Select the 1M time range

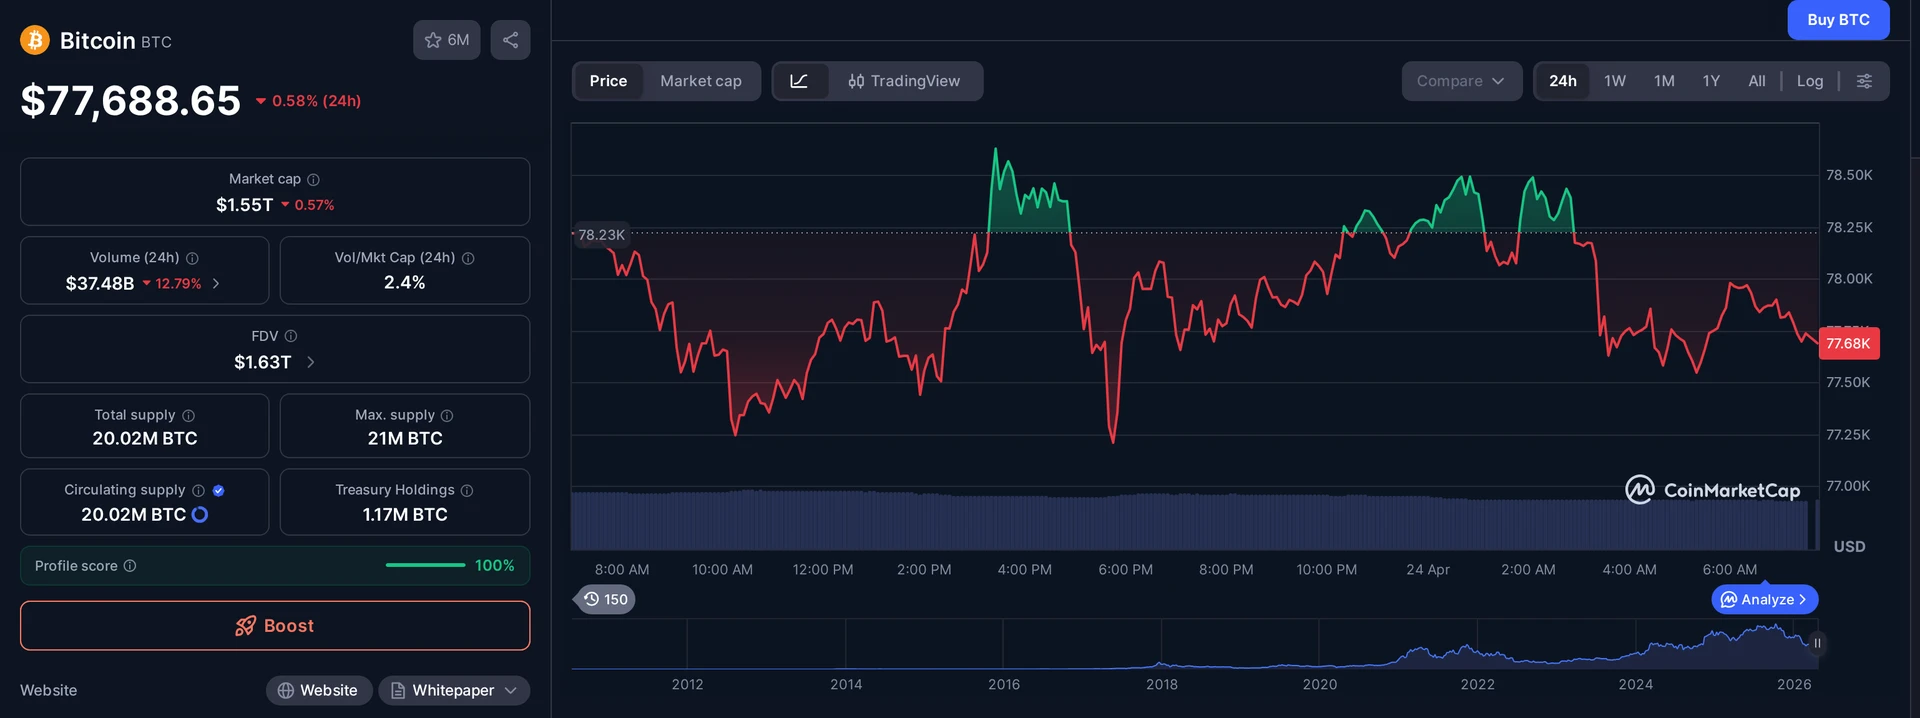[1664, 81]
